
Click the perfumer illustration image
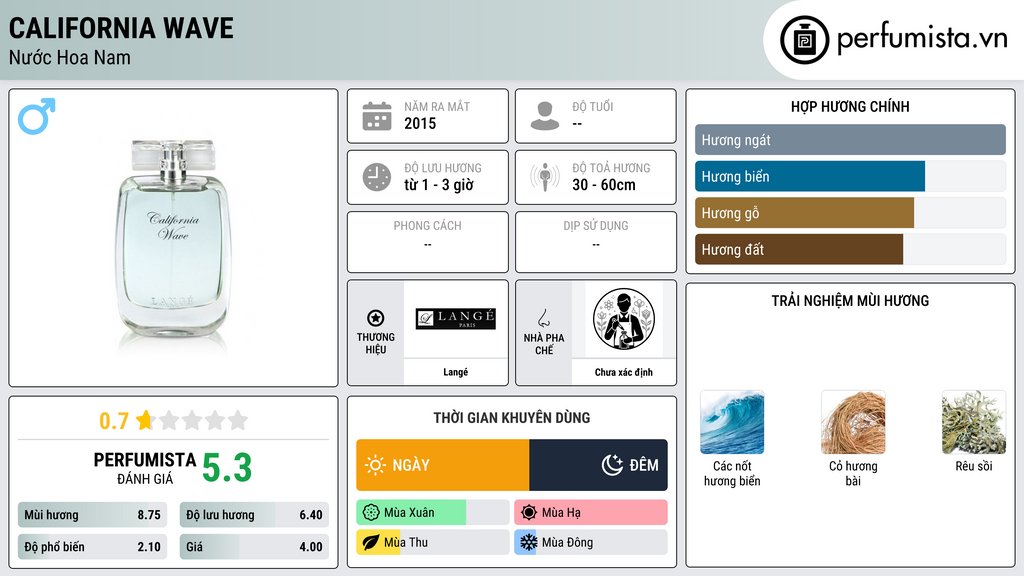click(624, 319)
